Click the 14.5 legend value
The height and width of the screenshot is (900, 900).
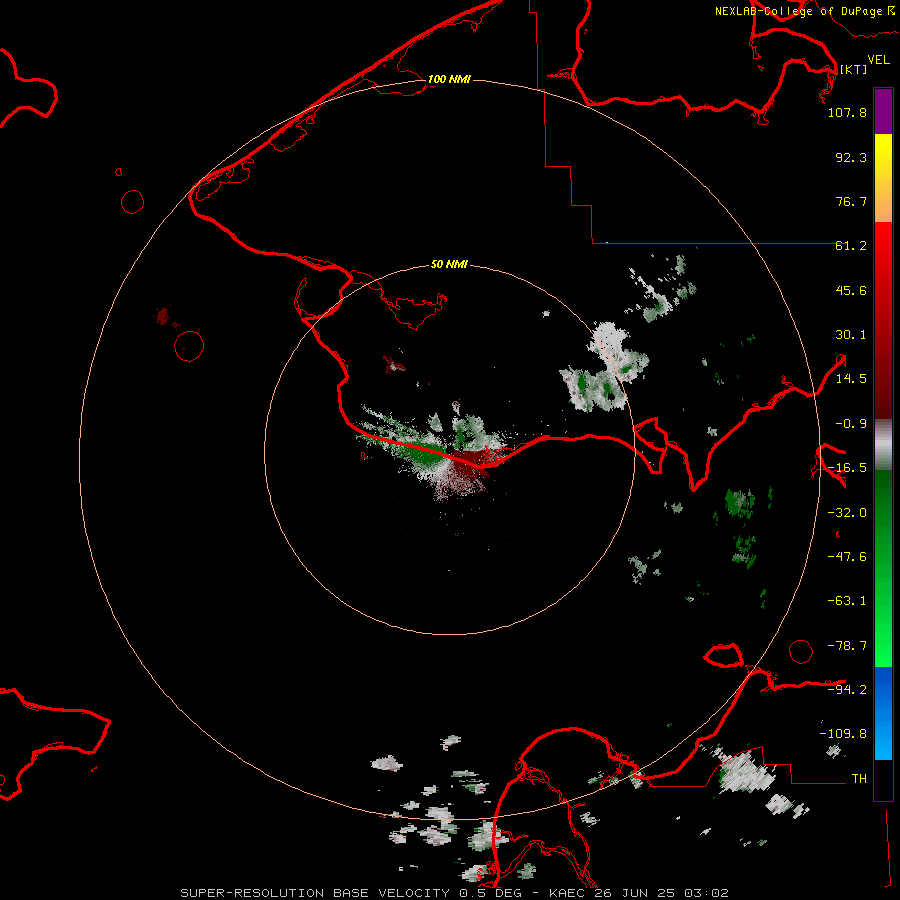(x=851, y=379)
